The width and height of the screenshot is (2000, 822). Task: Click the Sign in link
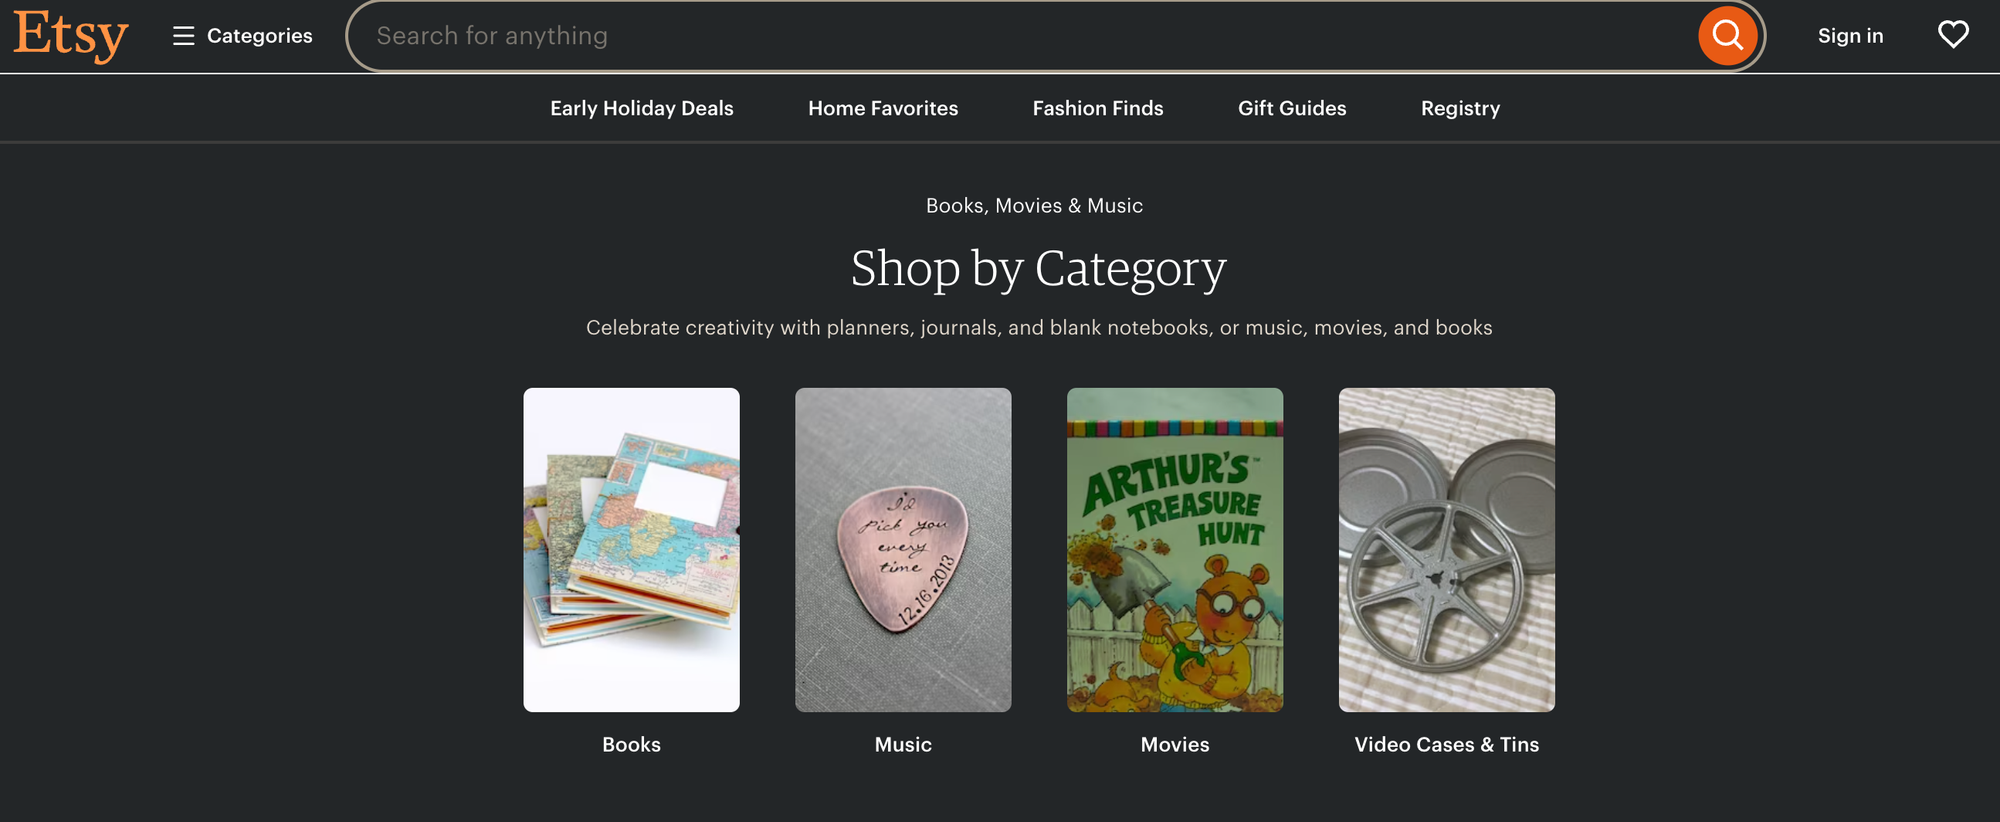pyautogui.click(x=1850, y=35)
